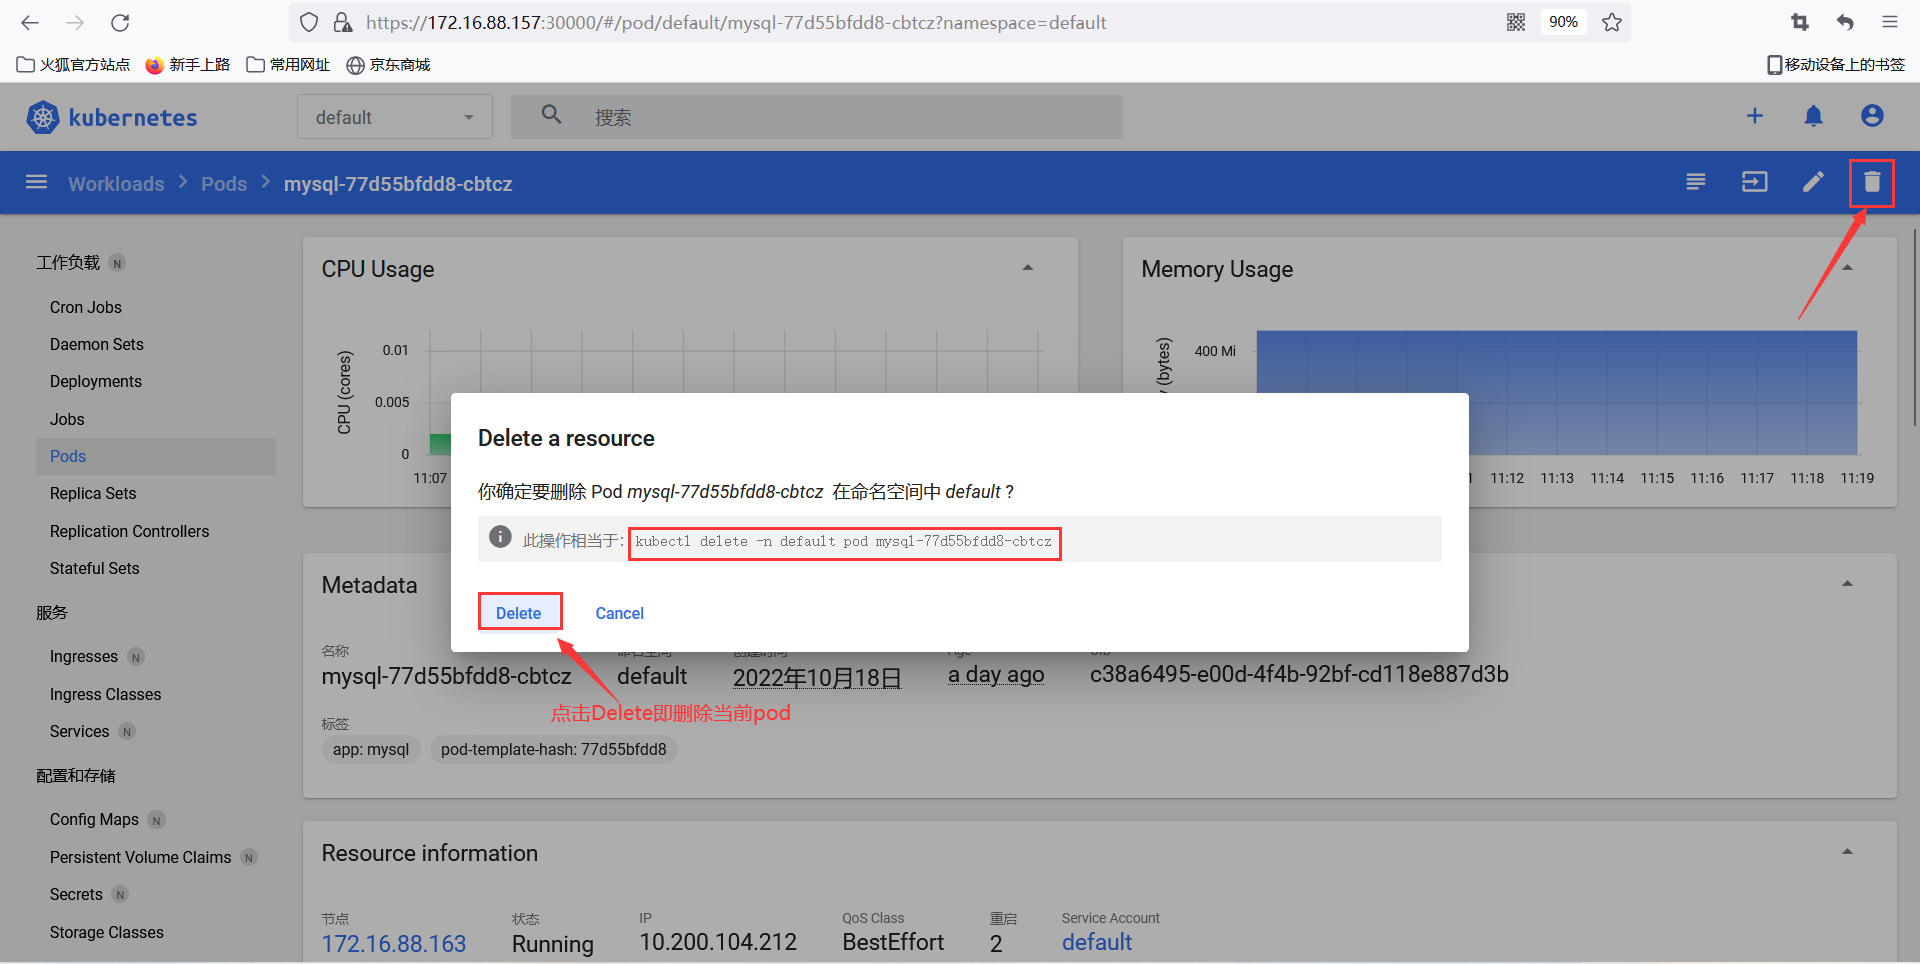Open Jobs in sidebar
1920x964 pixels.
click(x=67, y=419)
